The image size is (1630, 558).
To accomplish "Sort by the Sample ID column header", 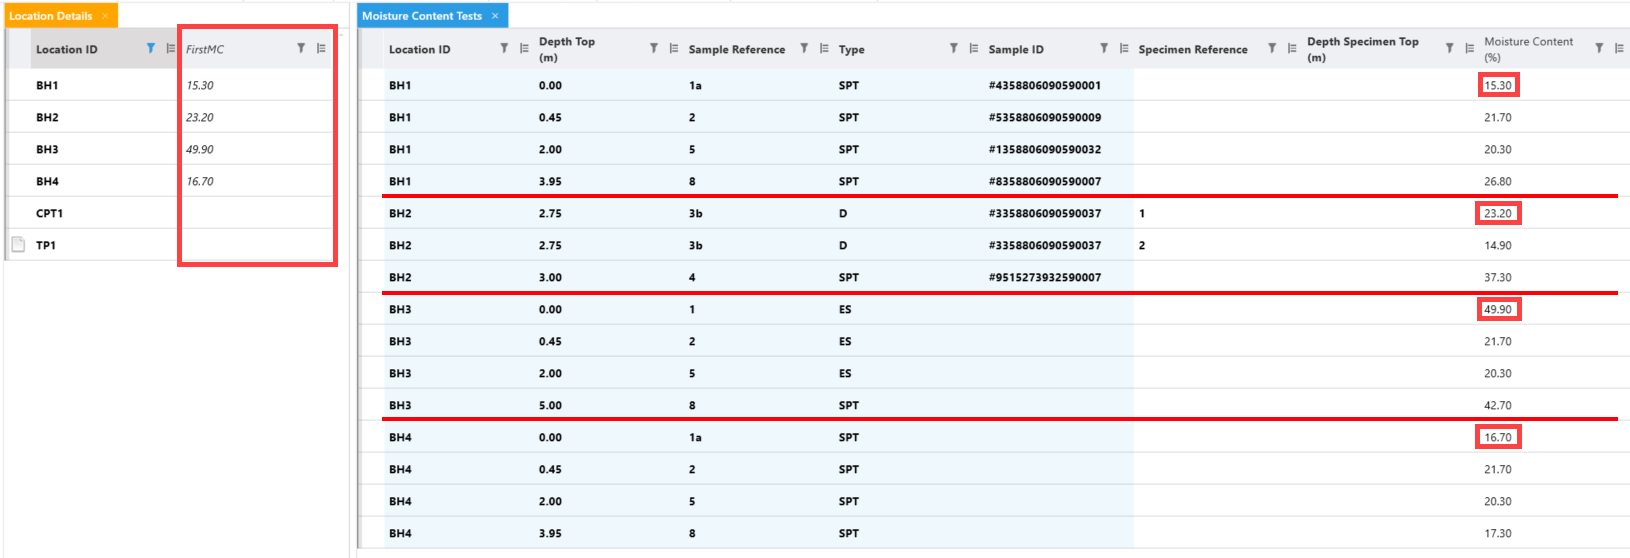I will pos(1016,49).
